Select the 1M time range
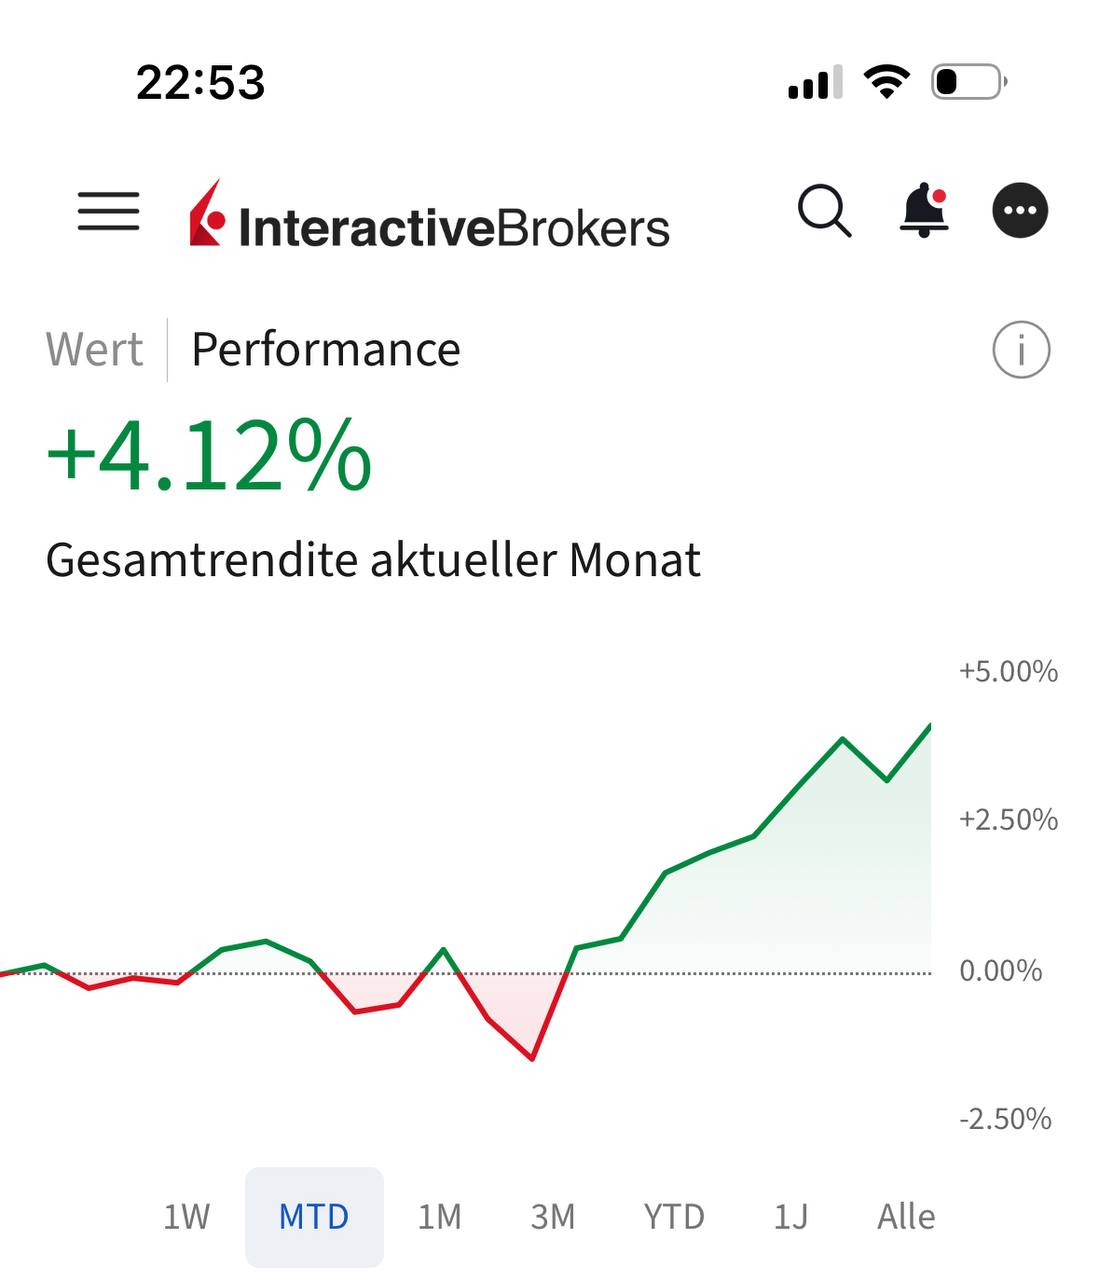1099x1280 pixels. pyautogui.click(x=440, y=1217)
